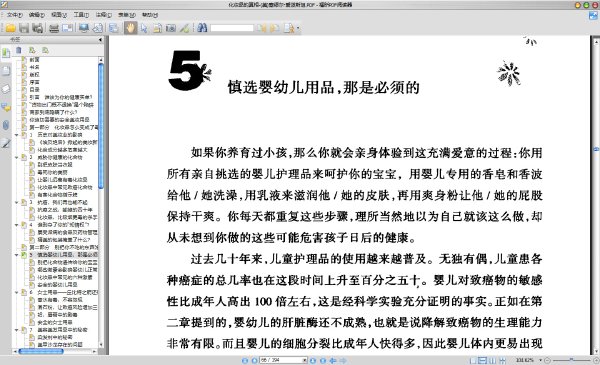The image size is (600, 365).
Task: Click bookmark panel horizontal scrollbar thumb
Action: coord(41,351)
